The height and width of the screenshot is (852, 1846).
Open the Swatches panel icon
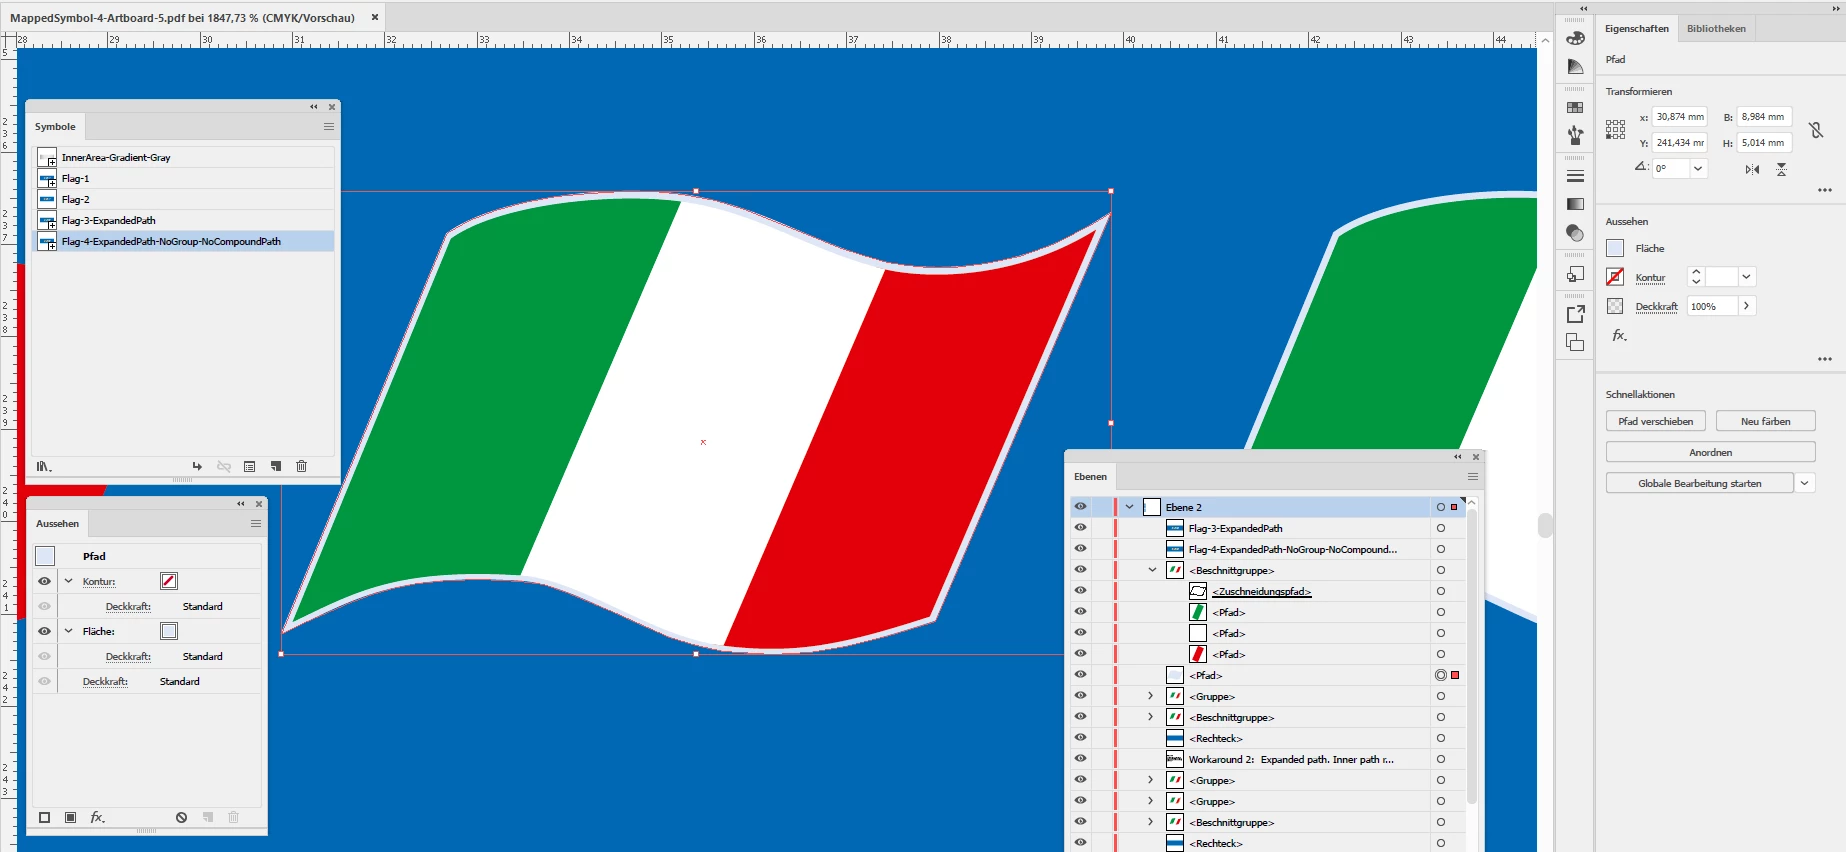(x=1575, y=107)
